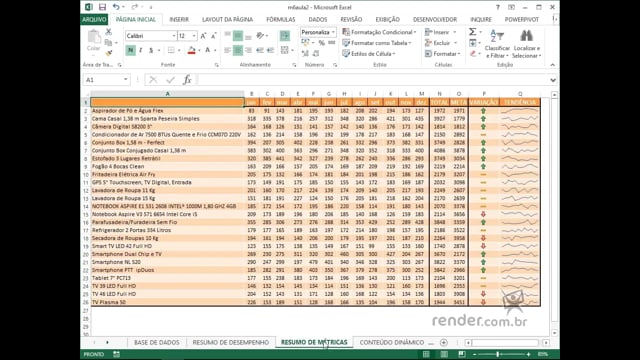
Task: Open number format Personaliza dropdown
Action: [333, 32]
